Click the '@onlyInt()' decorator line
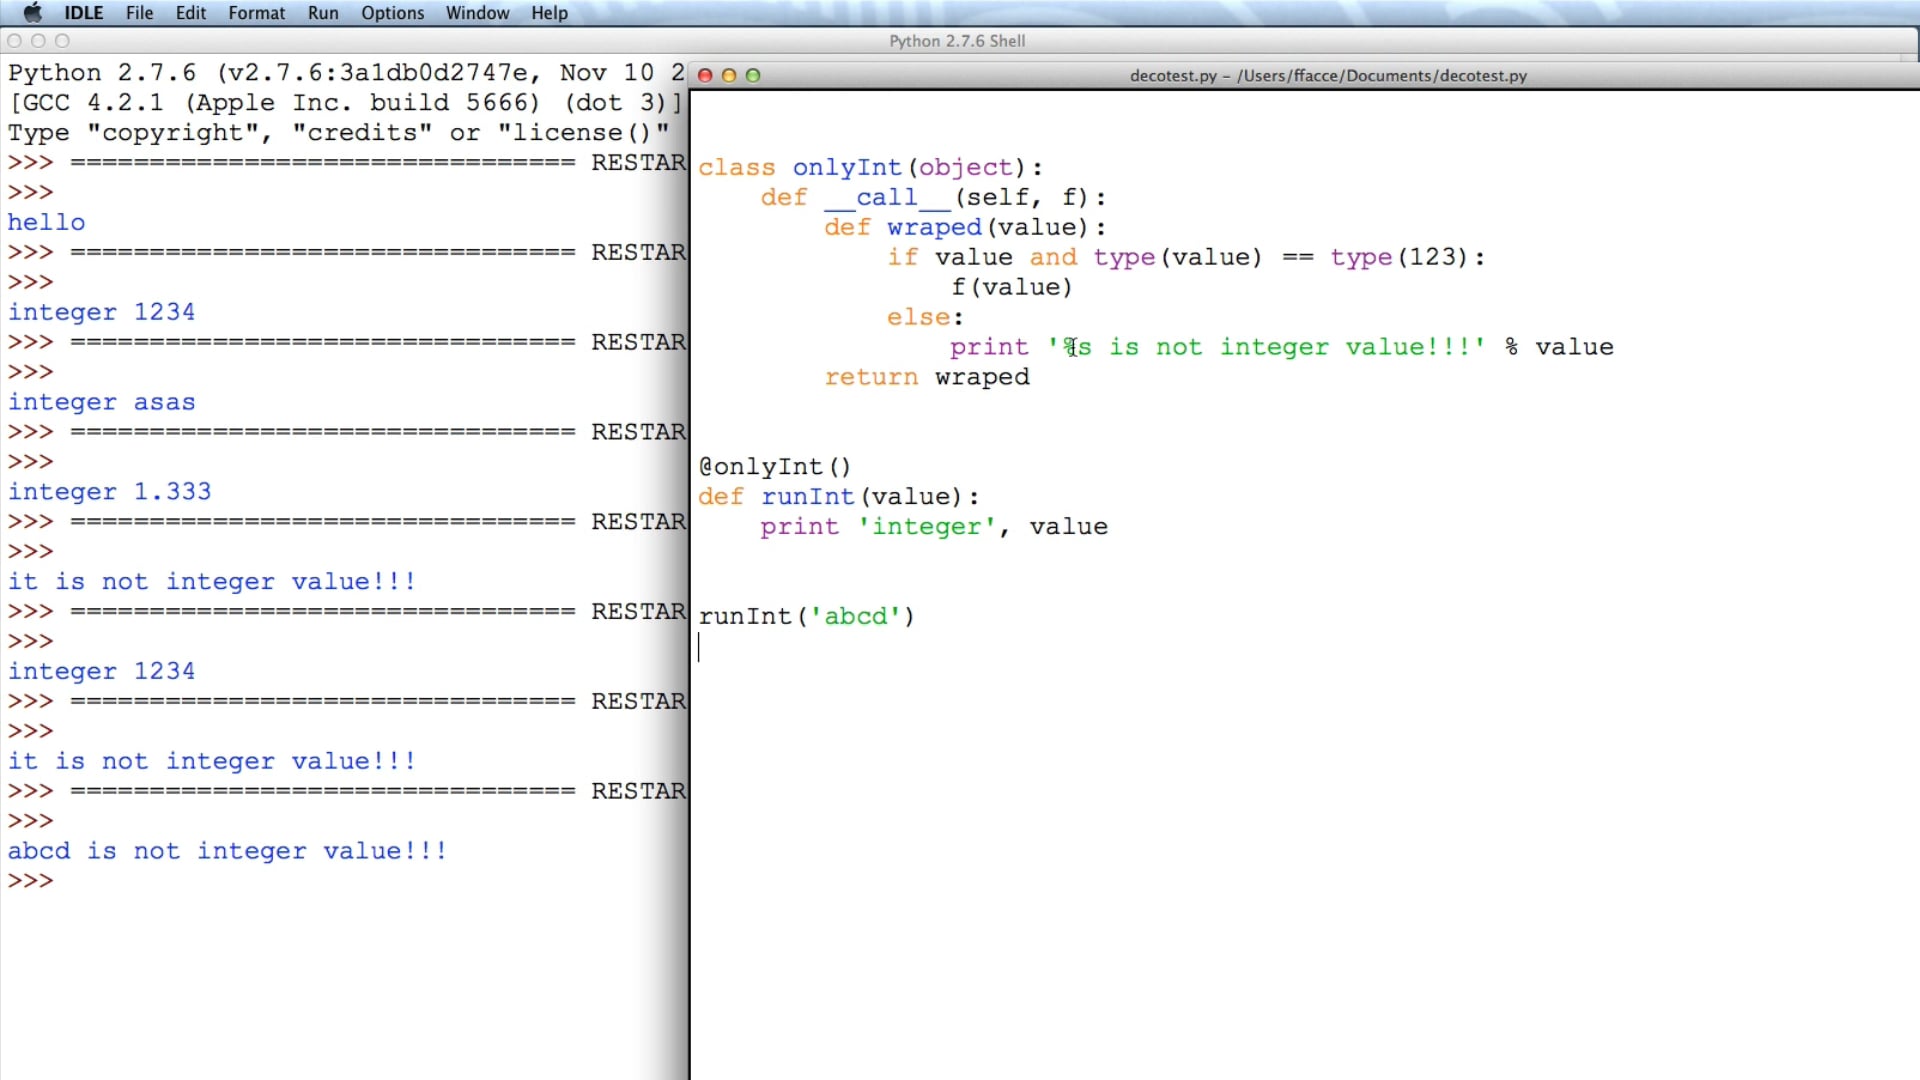1920x1080 pixels. pos(775,467)
